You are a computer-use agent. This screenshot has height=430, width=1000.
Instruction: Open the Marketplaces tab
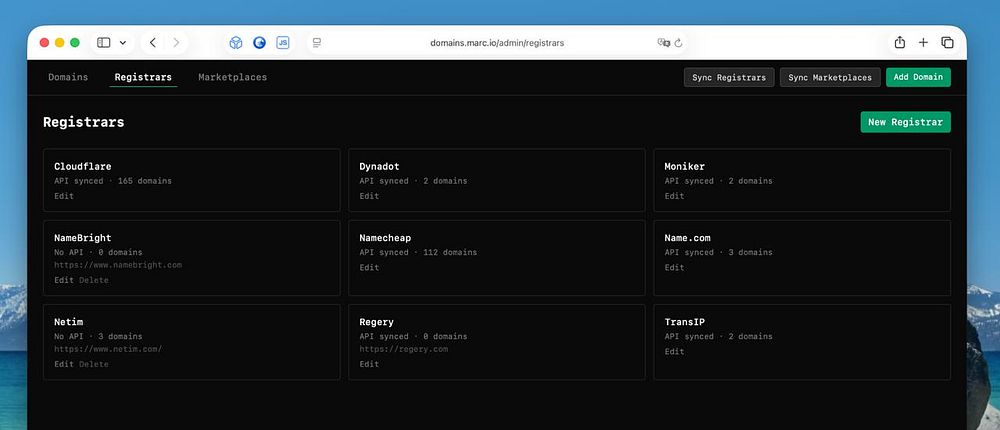pyautogui.click(x=233, y=77)
